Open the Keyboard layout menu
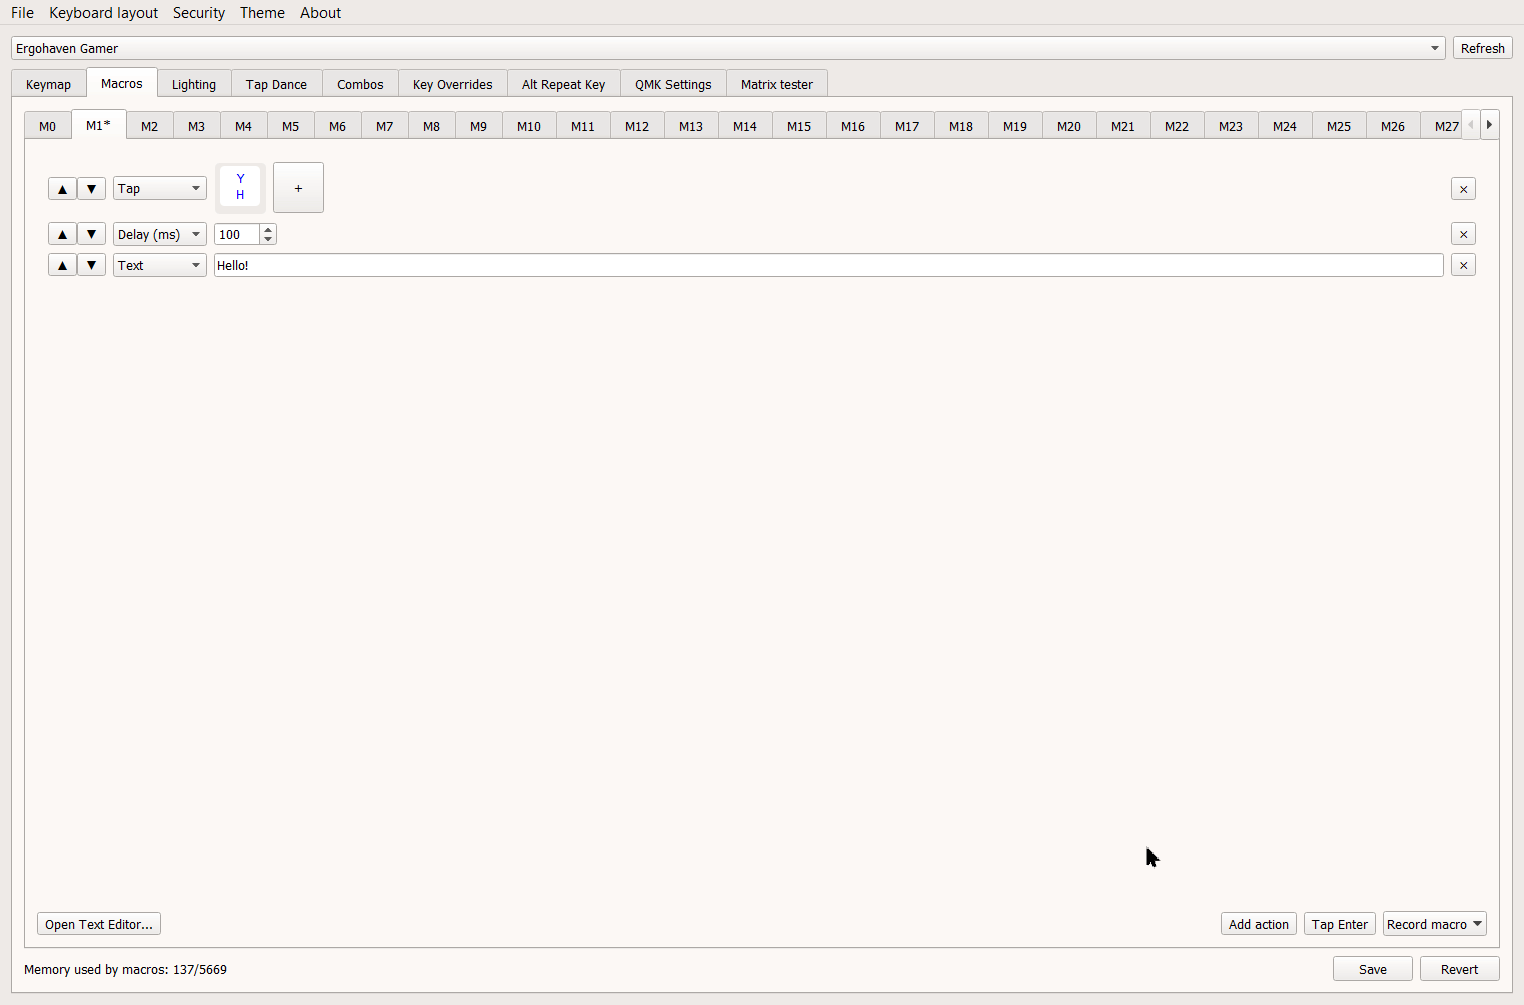The height and width of the screenshot is (1005, 1524). tap(103, 13)
